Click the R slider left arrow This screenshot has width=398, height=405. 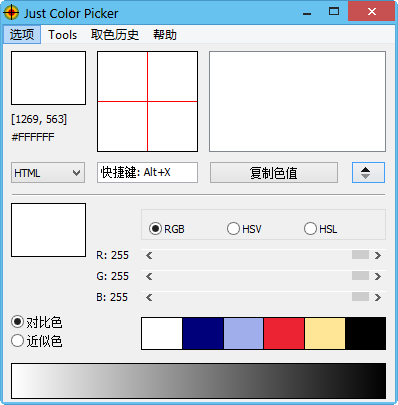coord(149,256)
